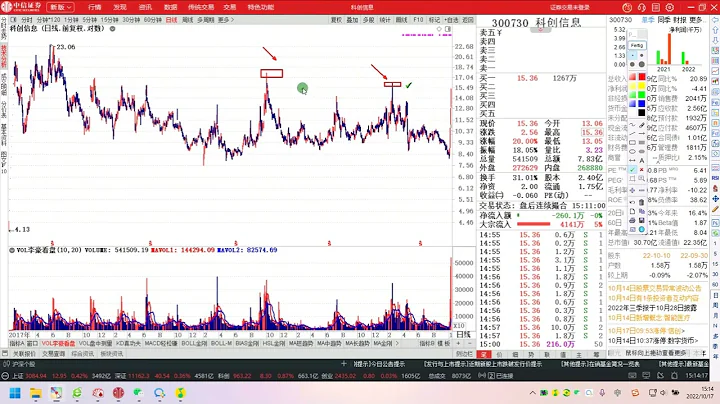Select the MACD轻松赚 indicator tab
This screenshot has height=404, width=720.
point(161,343)
